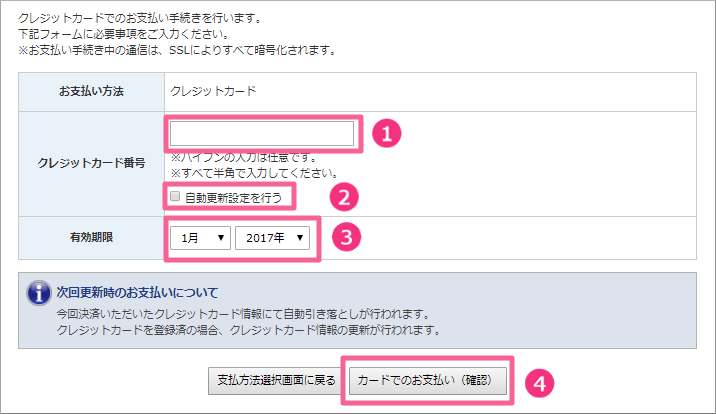Click the credit card number input field
The height and width of the screenshot is (414, 716).
[x=262, y=133]
